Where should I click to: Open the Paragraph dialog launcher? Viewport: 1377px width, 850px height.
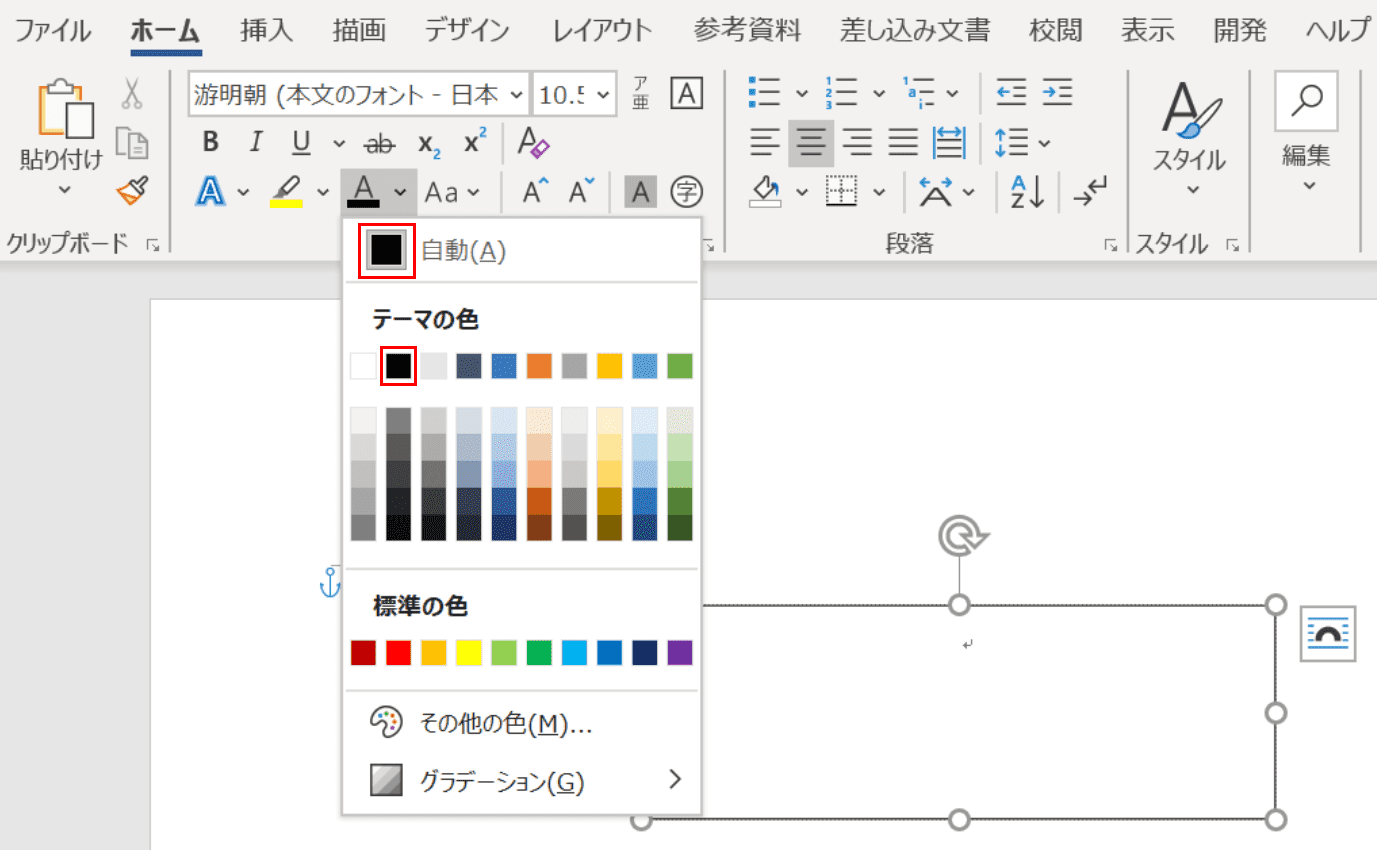tap(1110, 245)
